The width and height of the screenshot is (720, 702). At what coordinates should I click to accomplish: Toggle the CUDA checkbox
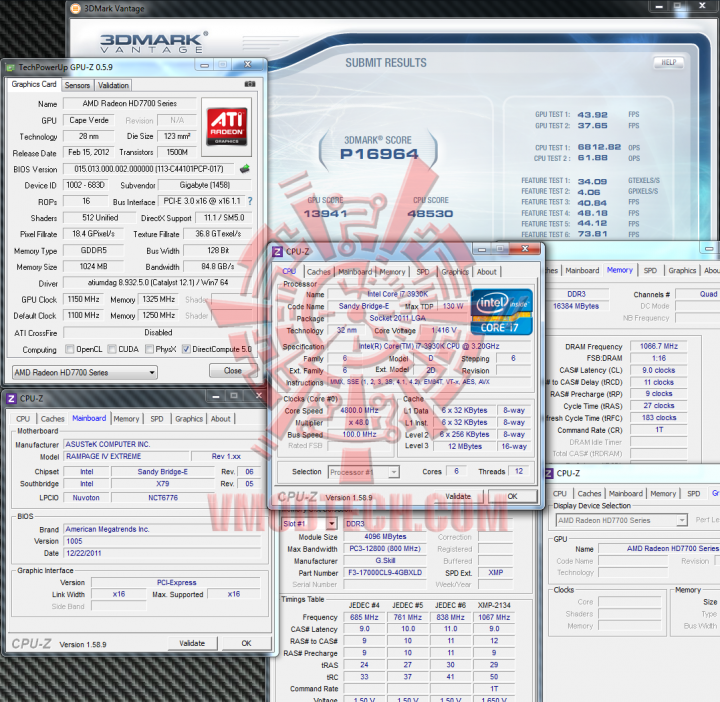pyautogui.click(x=112, y=349)
